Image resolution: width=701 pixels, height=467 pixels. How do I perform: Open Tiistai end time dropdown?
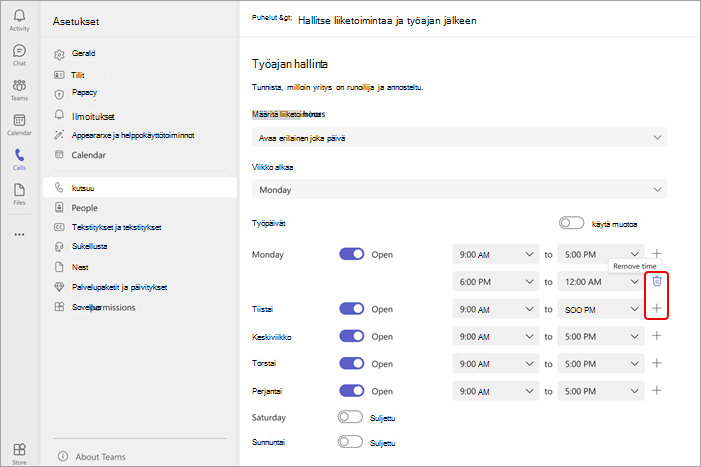[x=601, y=309]
